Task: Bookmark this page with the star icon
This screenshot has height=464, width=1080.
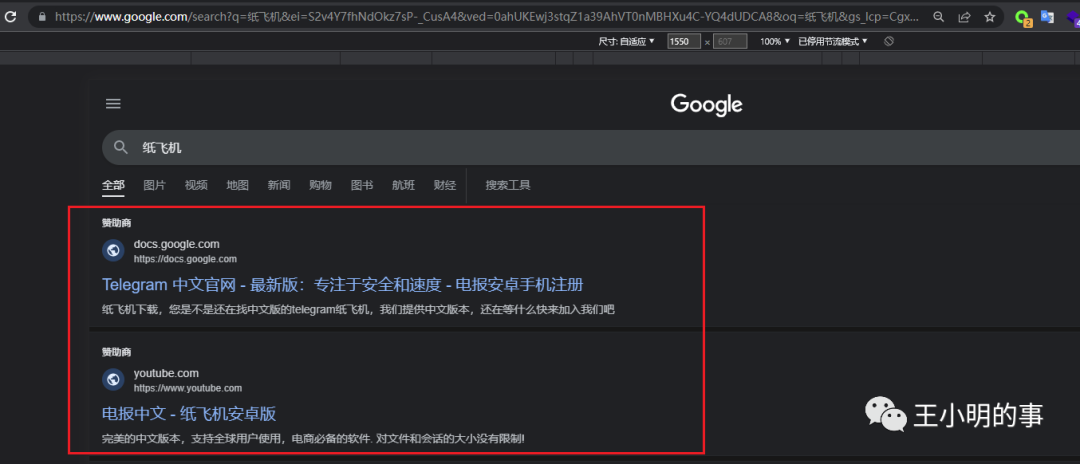Action: (990, 17)
